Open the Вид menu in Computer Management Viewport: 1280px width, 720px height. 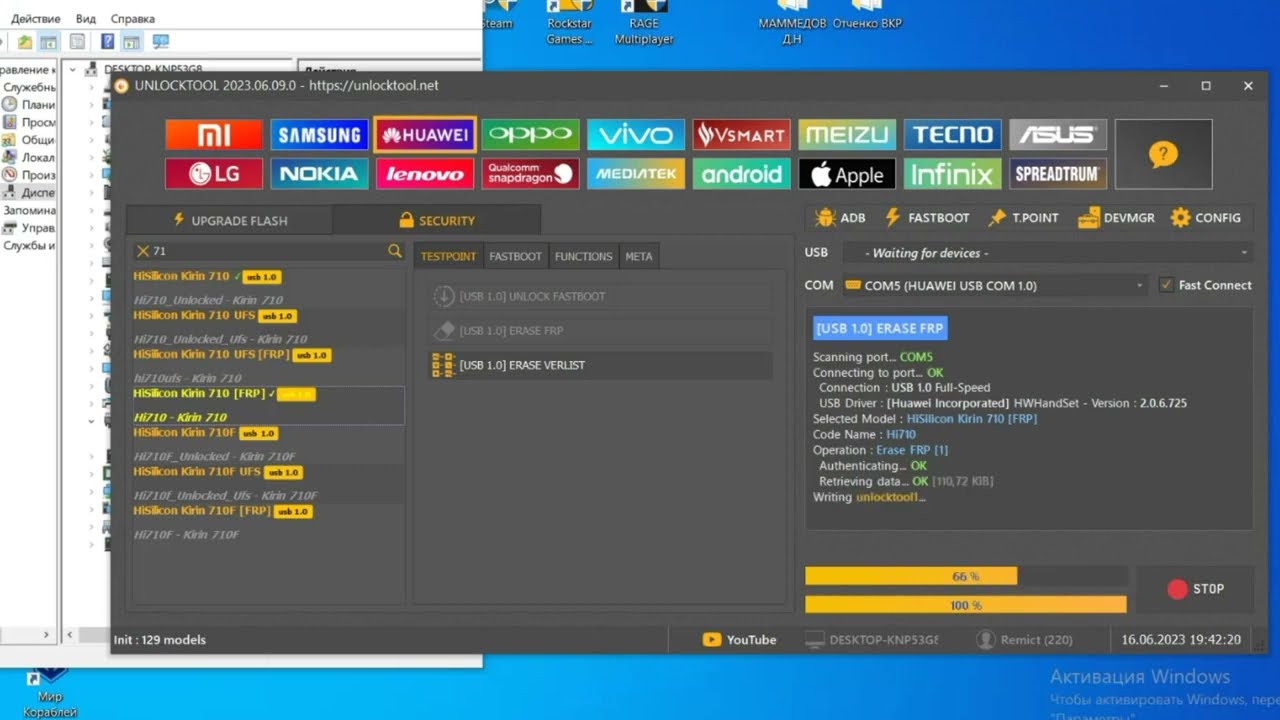pyautogui.click(x=86, y=19)
